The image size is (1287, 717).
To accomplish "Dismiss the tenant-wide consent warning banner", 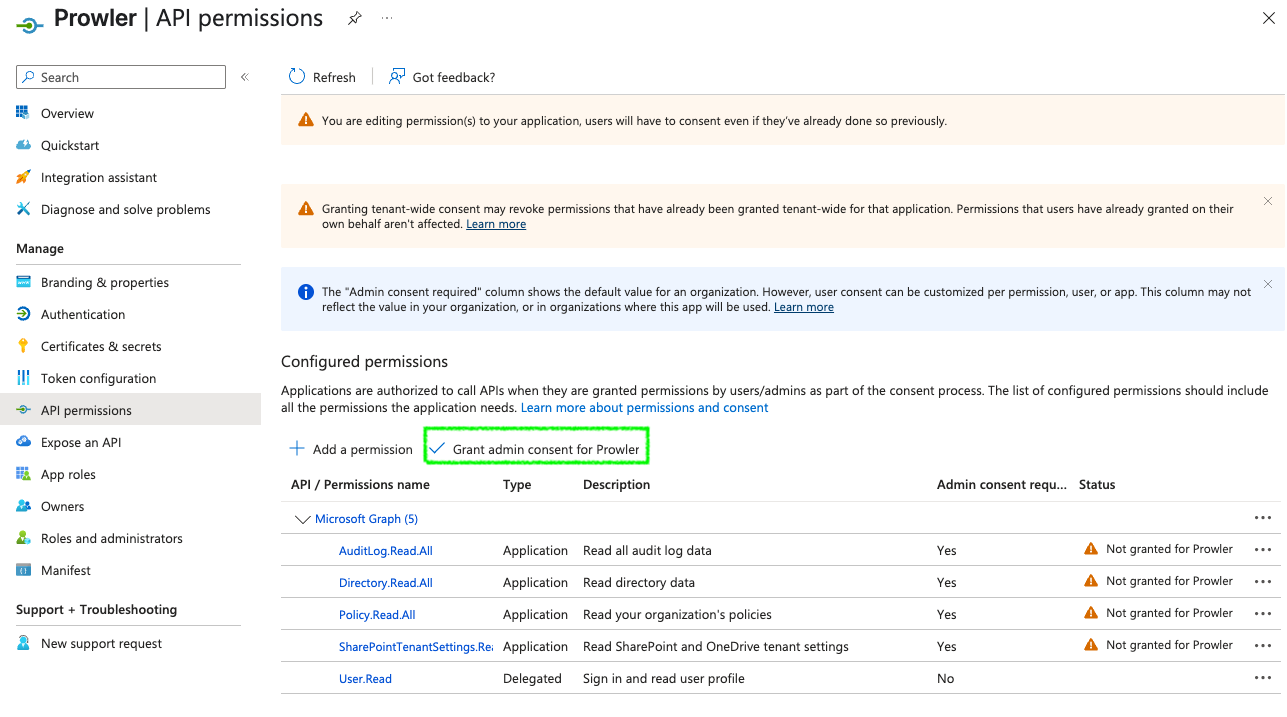I will [x=1268, y=201].
